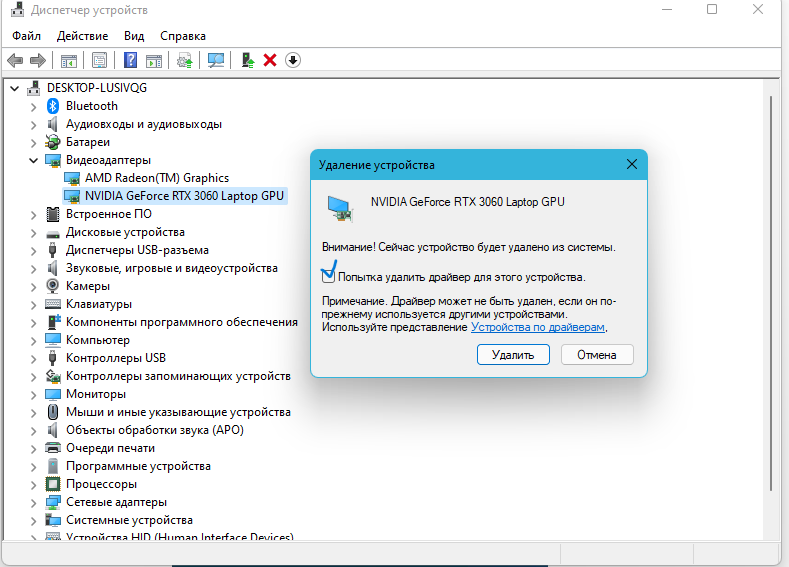Click the Bluetooth category icon
This screenshot has width=789, height=567.
click(53, 106)
